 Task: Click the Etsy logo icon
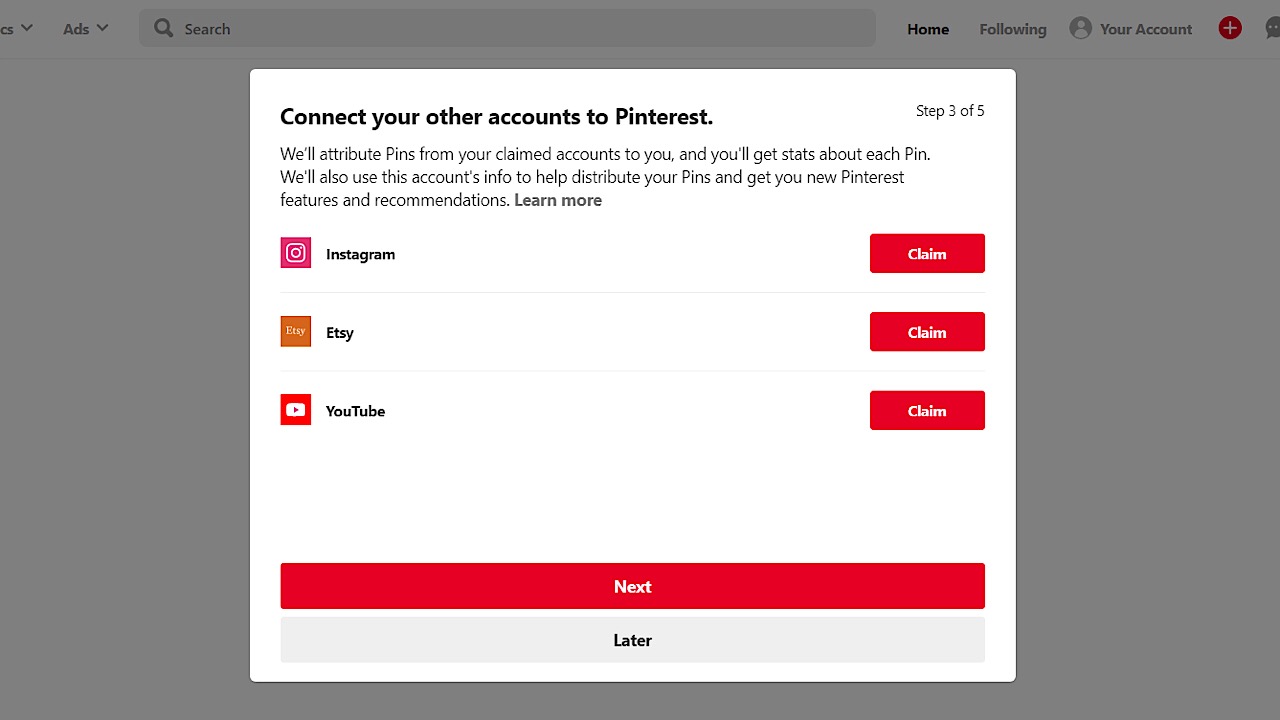296,332
